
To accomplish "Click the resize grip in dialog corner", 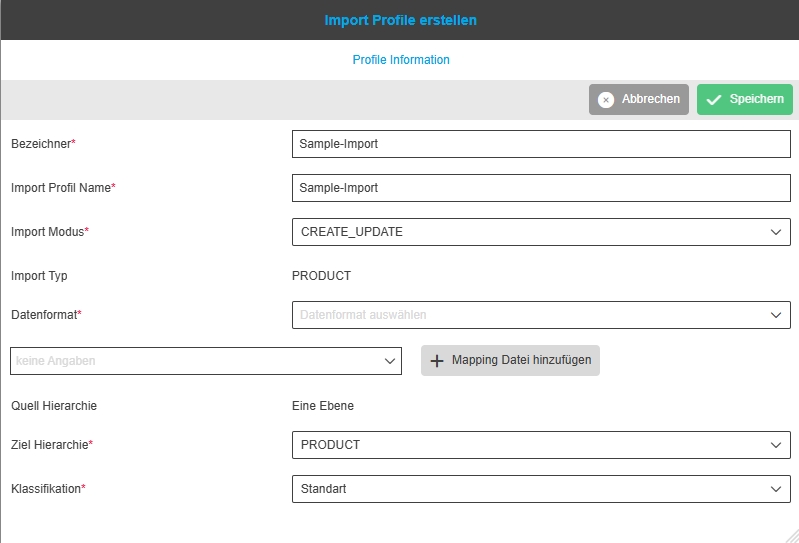I will [790, 534].
